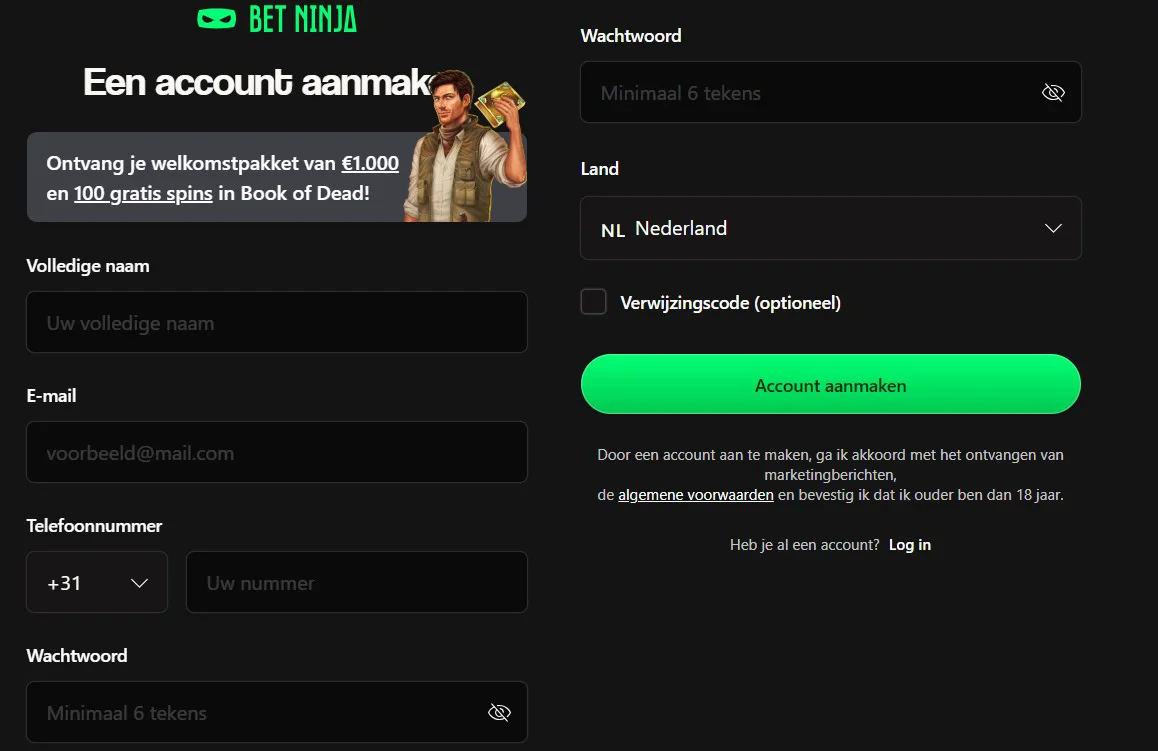Open the 100 gratis spins link
1158x751 pixels.
[x=143, y=193]
